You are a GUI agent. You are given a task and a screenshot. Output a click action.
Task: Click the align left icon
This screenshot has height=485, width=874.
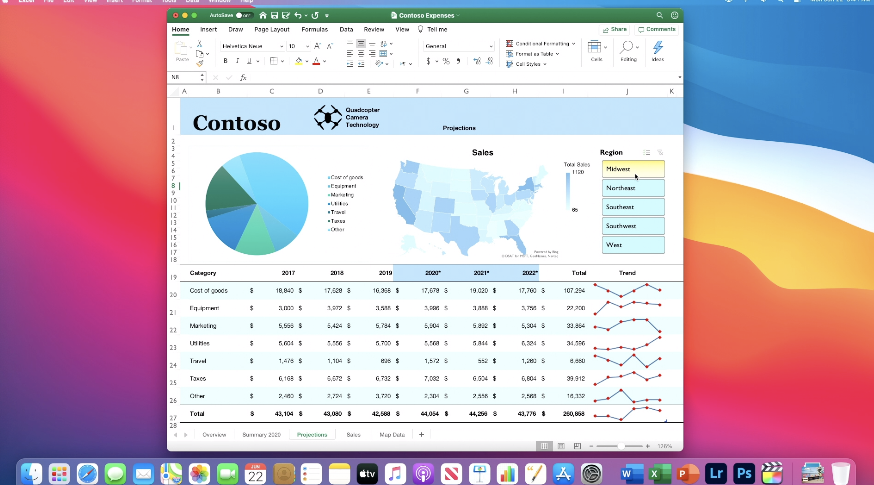point(349,54)
